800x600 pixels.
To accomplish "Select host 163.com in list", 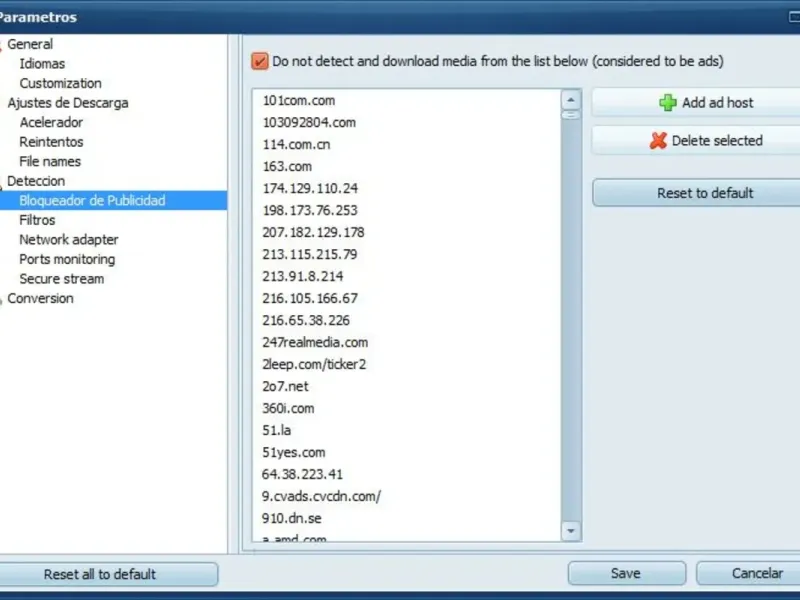I will coord(287,166).
